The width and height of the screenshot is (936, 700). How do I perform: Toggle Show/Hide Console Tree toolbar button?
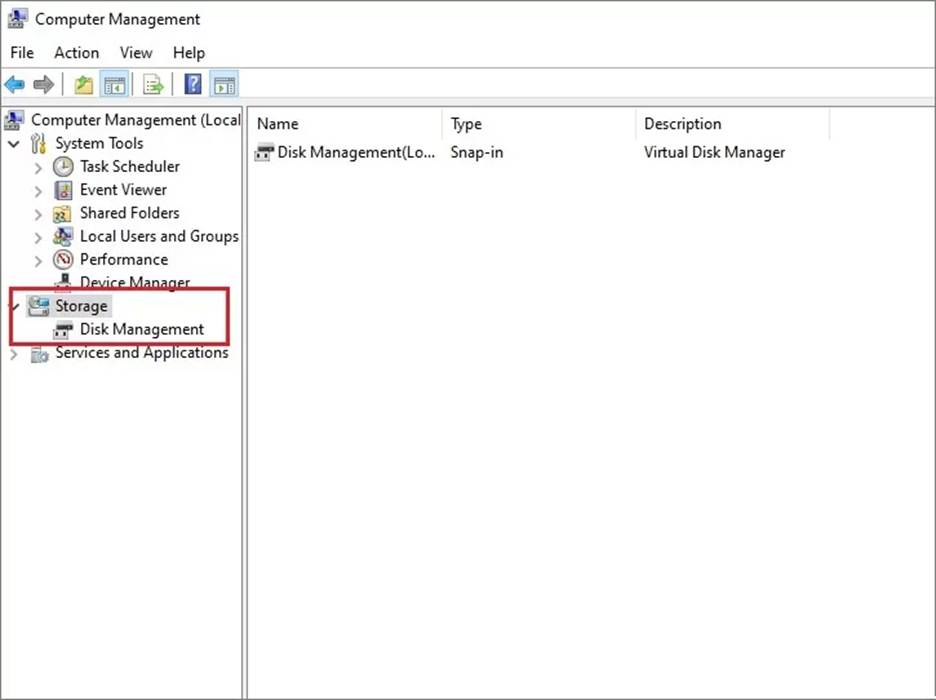(114, 85)
